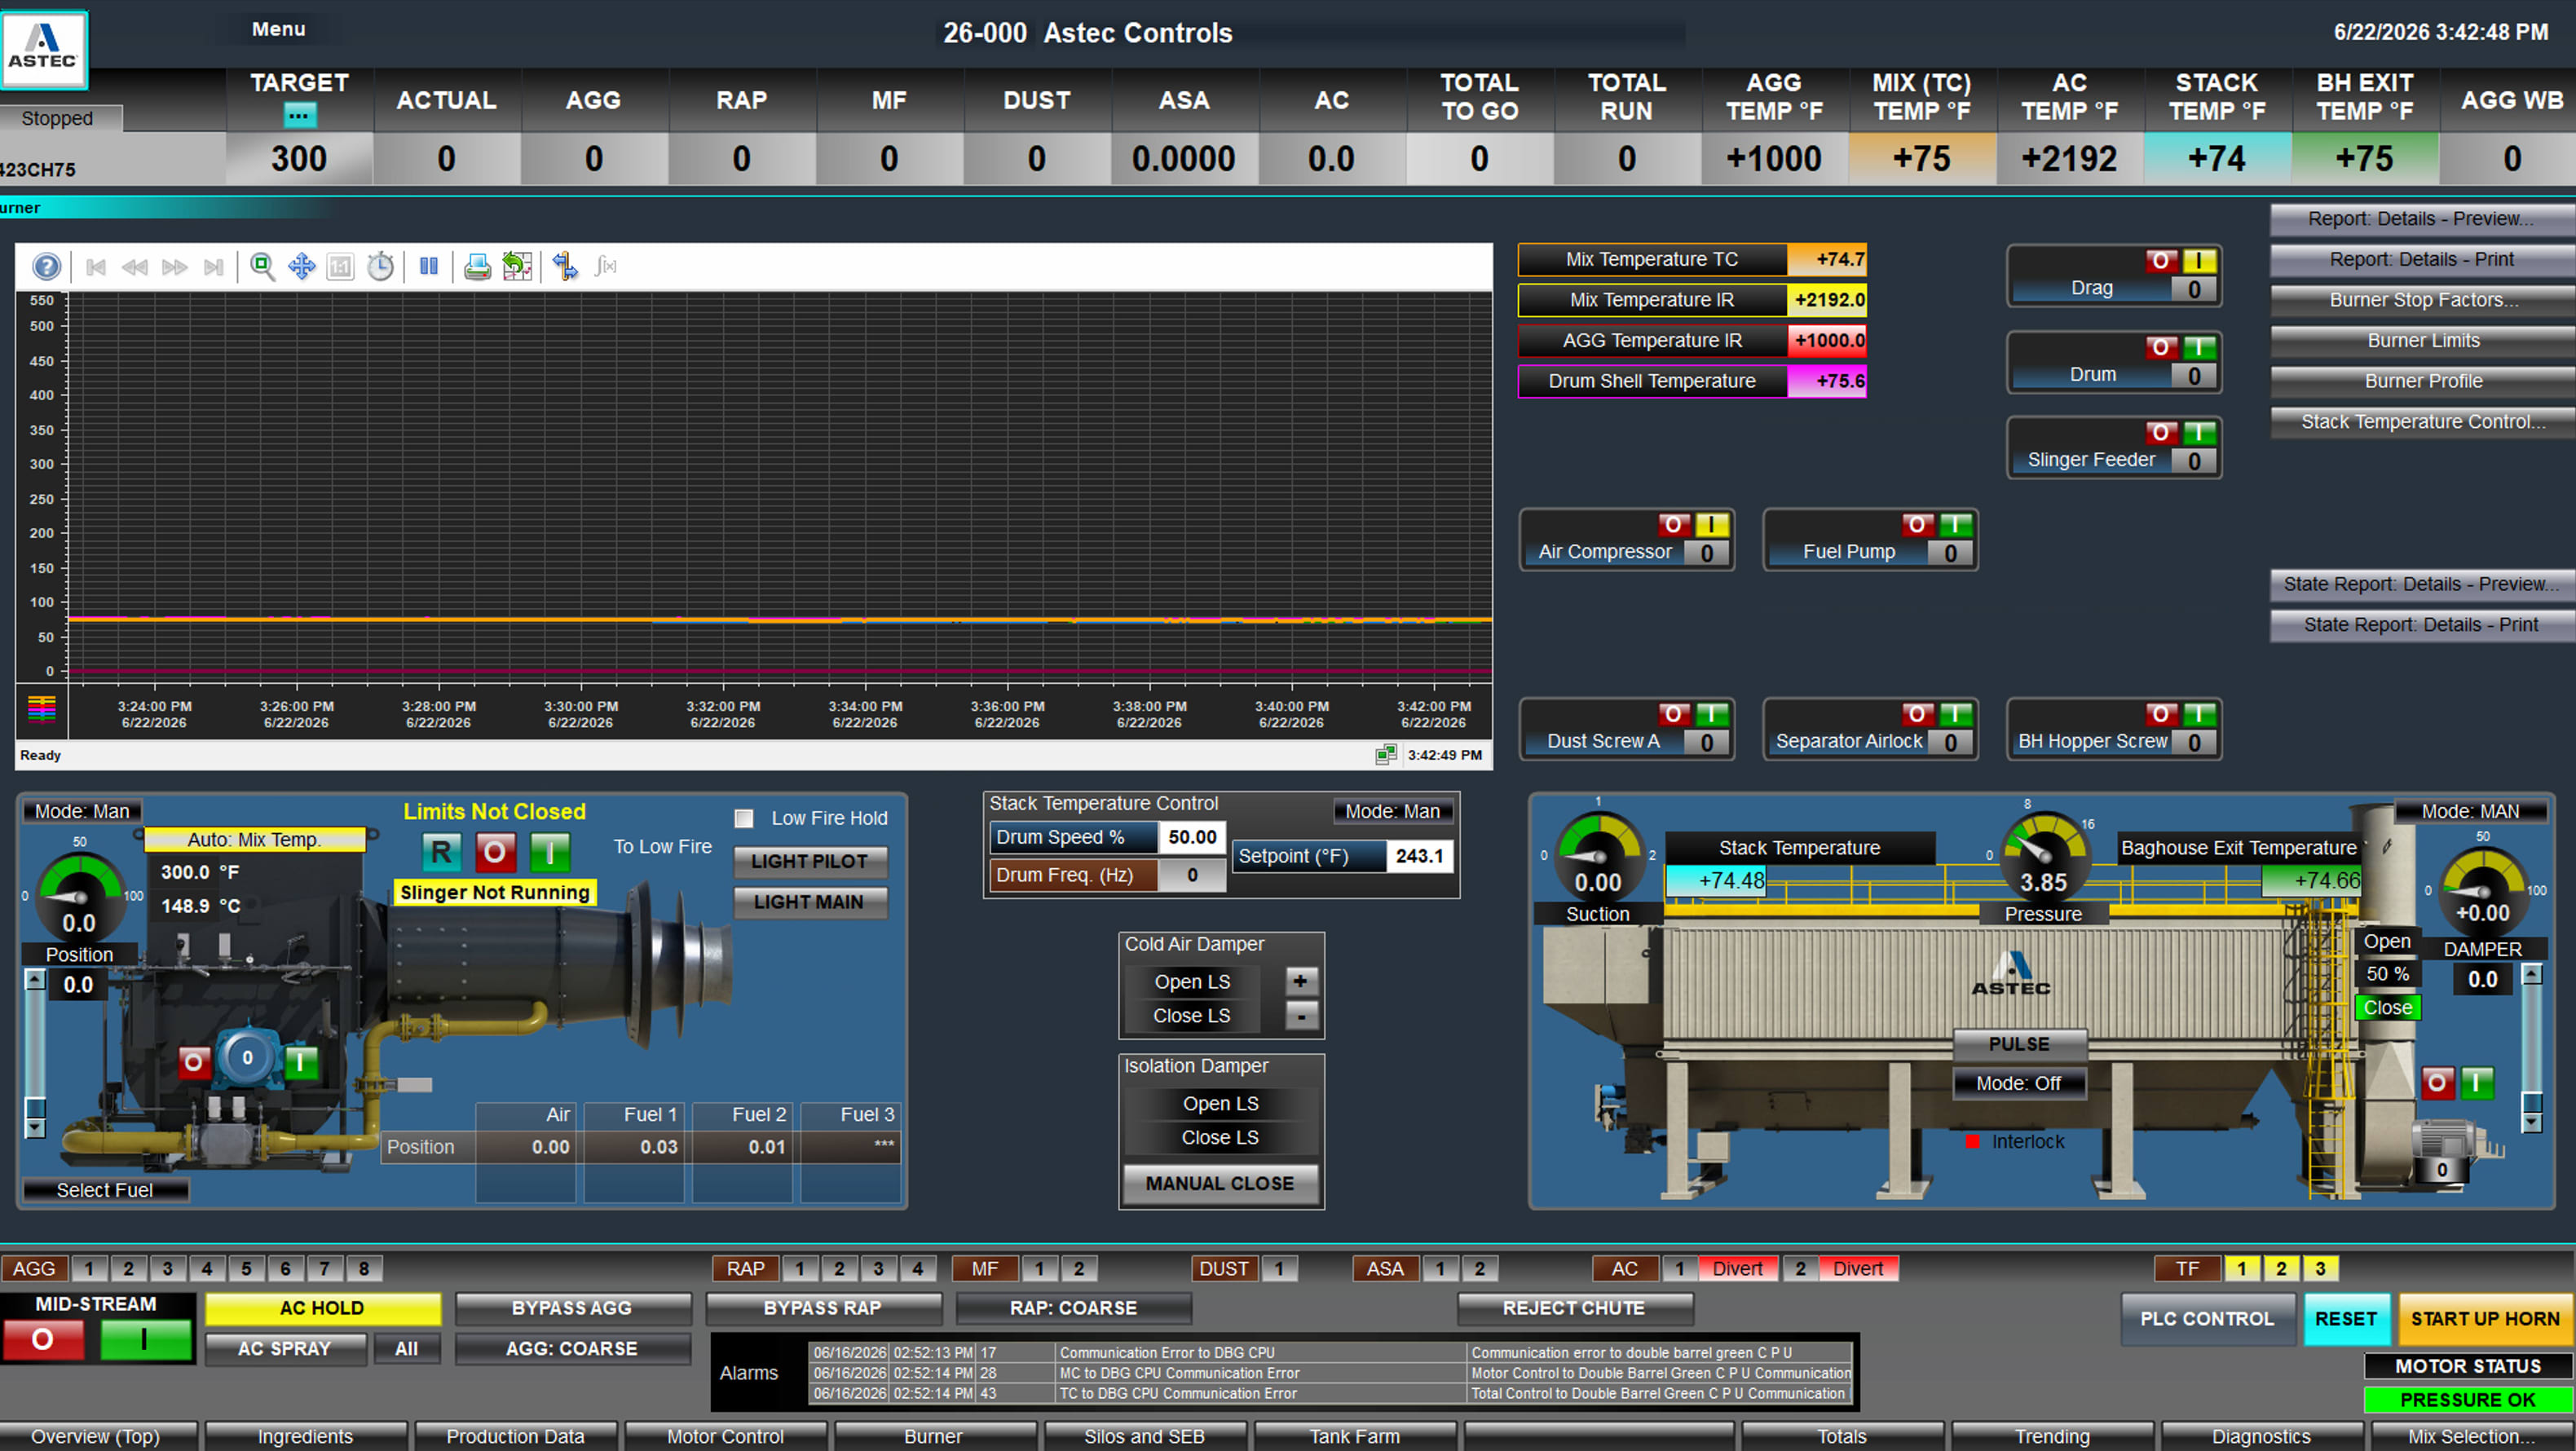Screen dimensions: 2576x1451
Task: Start the Slinger Feeder with green I
Action: click(2198, 433)
